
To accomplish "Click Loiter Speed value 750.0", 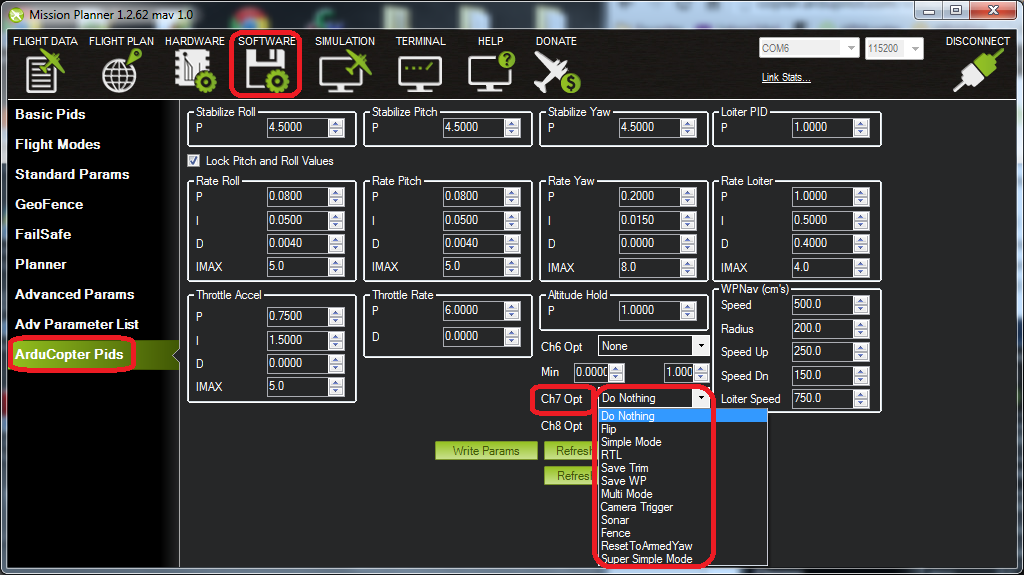I will 822,398.
